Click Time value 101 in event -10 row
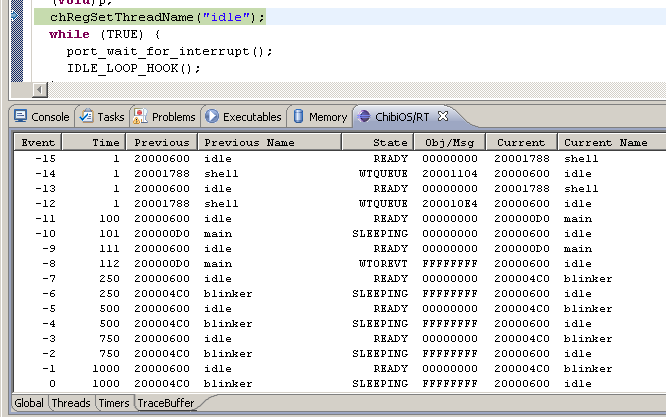Screen dimensions: 666x417 click(x=109, y=234)
